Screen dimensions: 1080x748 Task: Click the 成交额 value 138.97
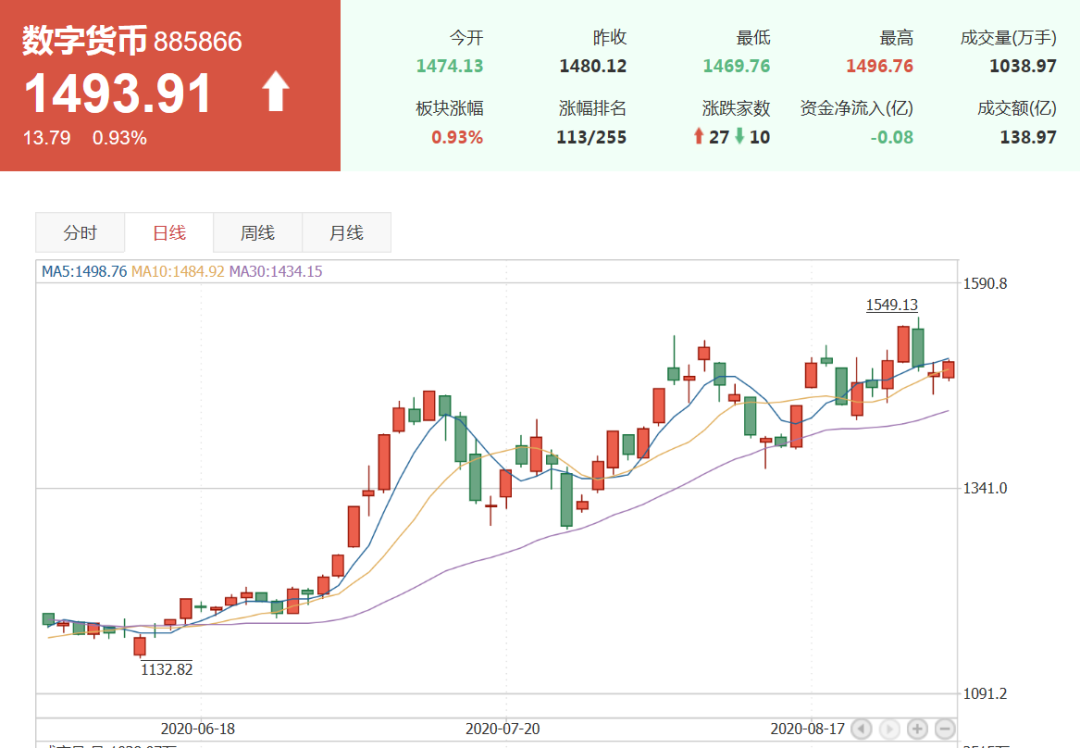tap(1028, 137)
